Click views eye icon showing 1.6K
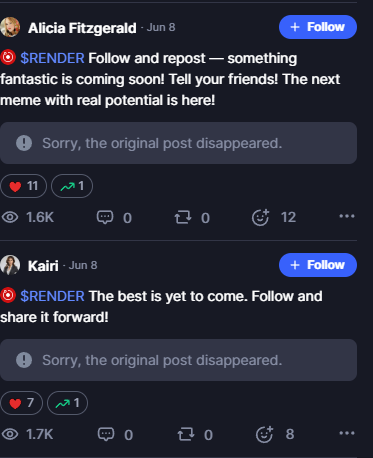This screenshot has height=458, width=373. coord(10,217)
